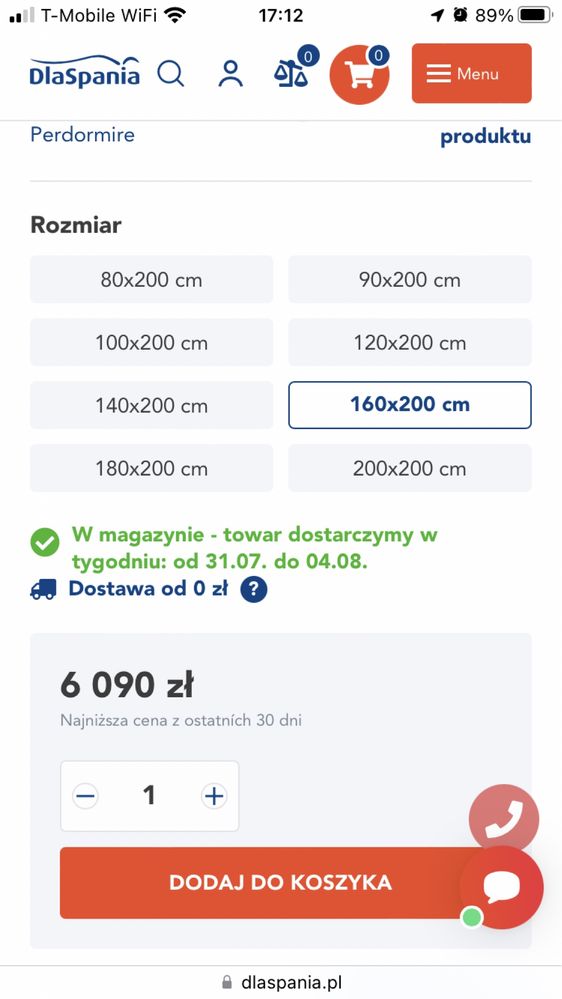The width and height of the screenshot is (562, 999).
Task: Open the Menu hamburger button
Action: pyautogui.click(x=472, y=73)
